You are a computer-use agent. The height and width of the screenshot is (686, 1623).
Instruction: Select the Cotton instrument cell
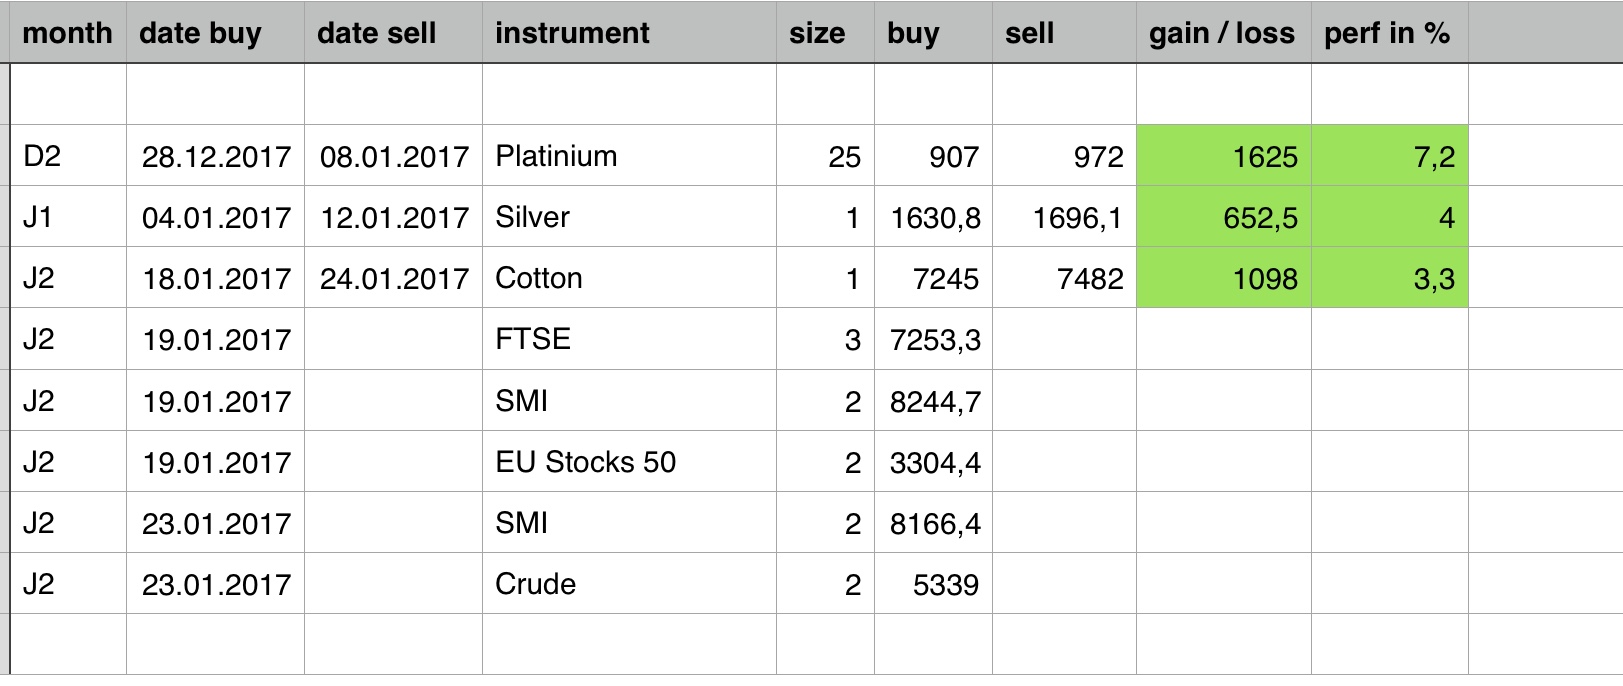click(x=539, y=278)
